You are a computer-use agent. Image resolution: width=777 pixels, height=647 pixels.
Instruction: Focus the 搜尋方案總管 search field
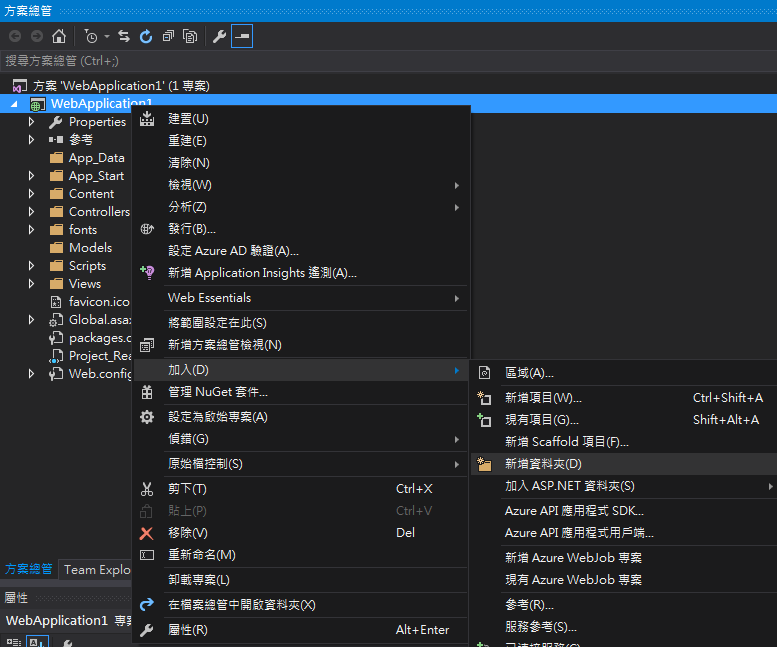pyautogui.click(x=388, y=61)
